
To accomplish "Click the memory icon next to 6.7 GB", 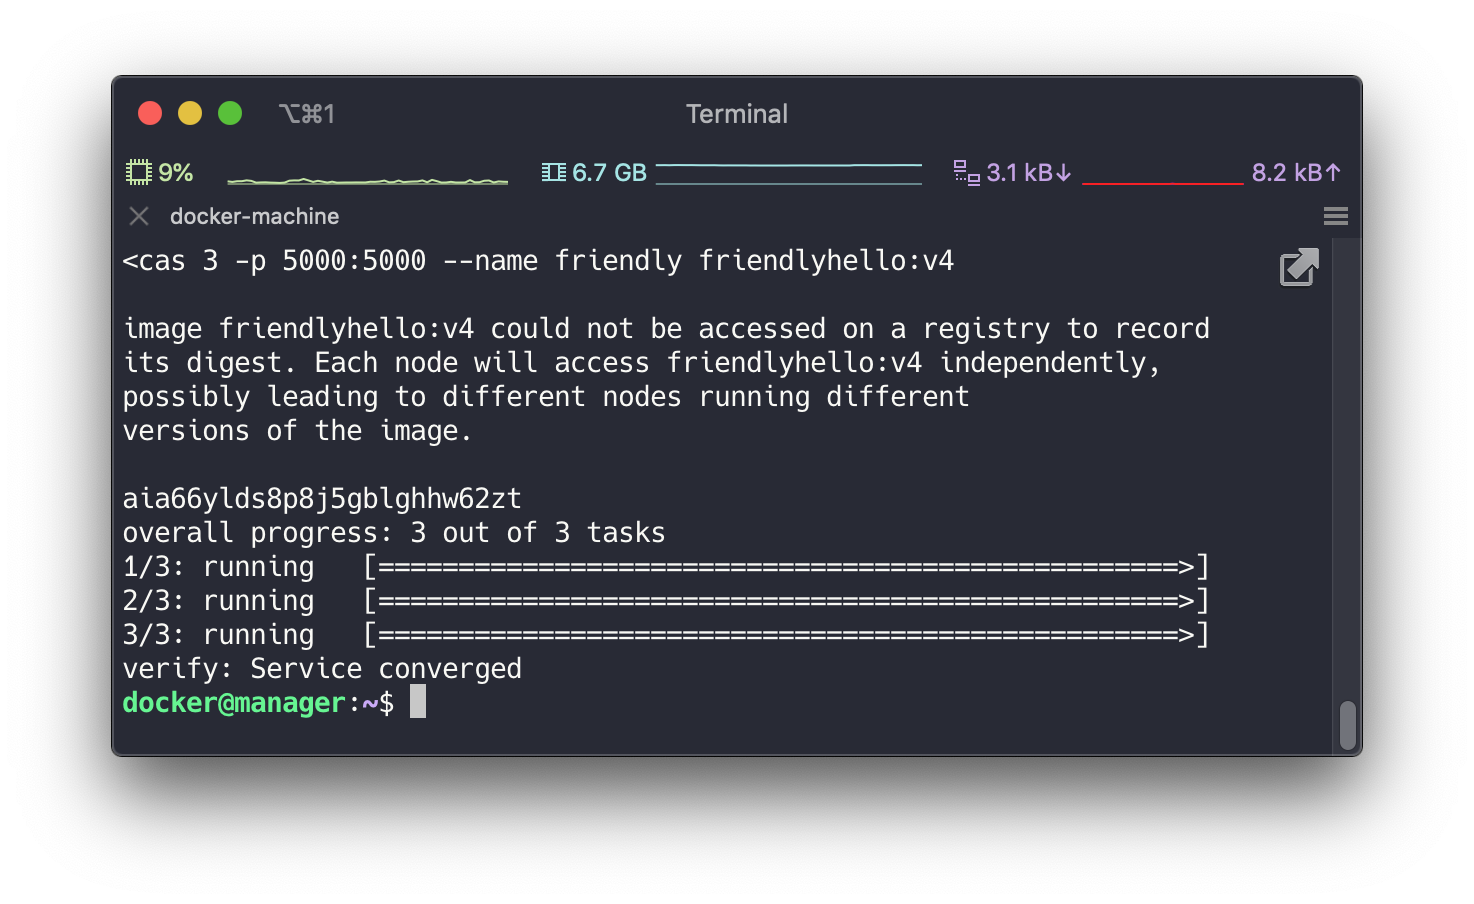I will (553, 171).
